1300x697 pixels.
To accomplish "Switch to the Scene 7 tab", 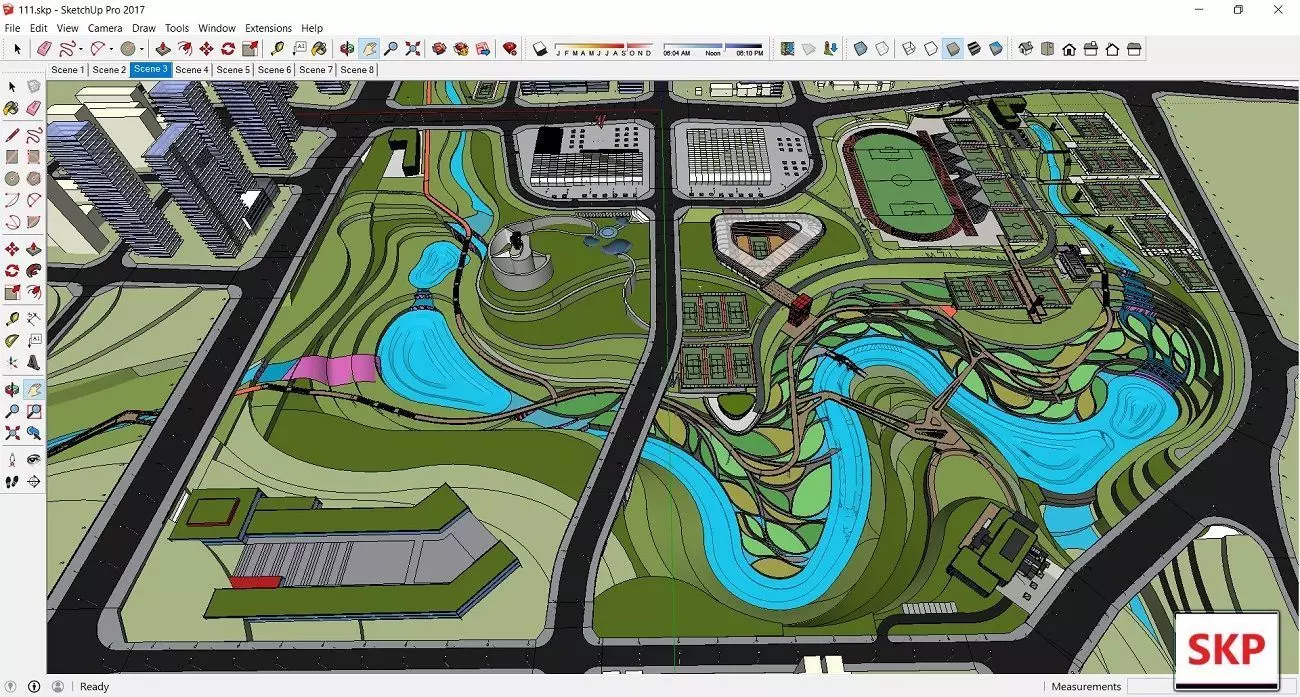I will [316, 70].
